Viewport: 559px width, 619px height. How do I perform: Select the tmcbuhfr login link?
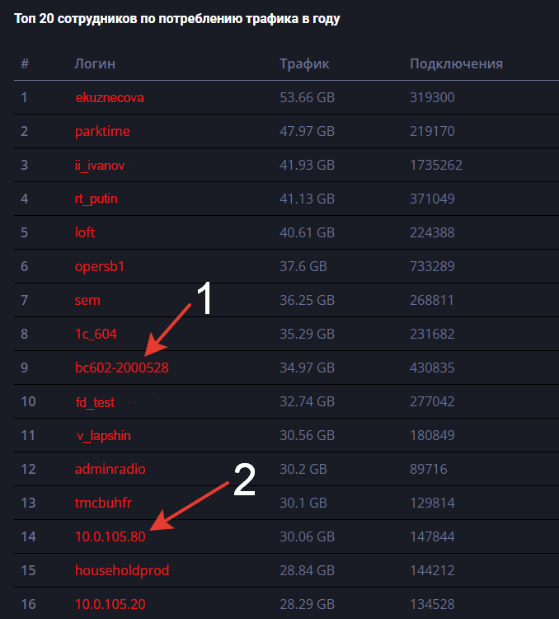pyautogui.click(x=103, y=503)
